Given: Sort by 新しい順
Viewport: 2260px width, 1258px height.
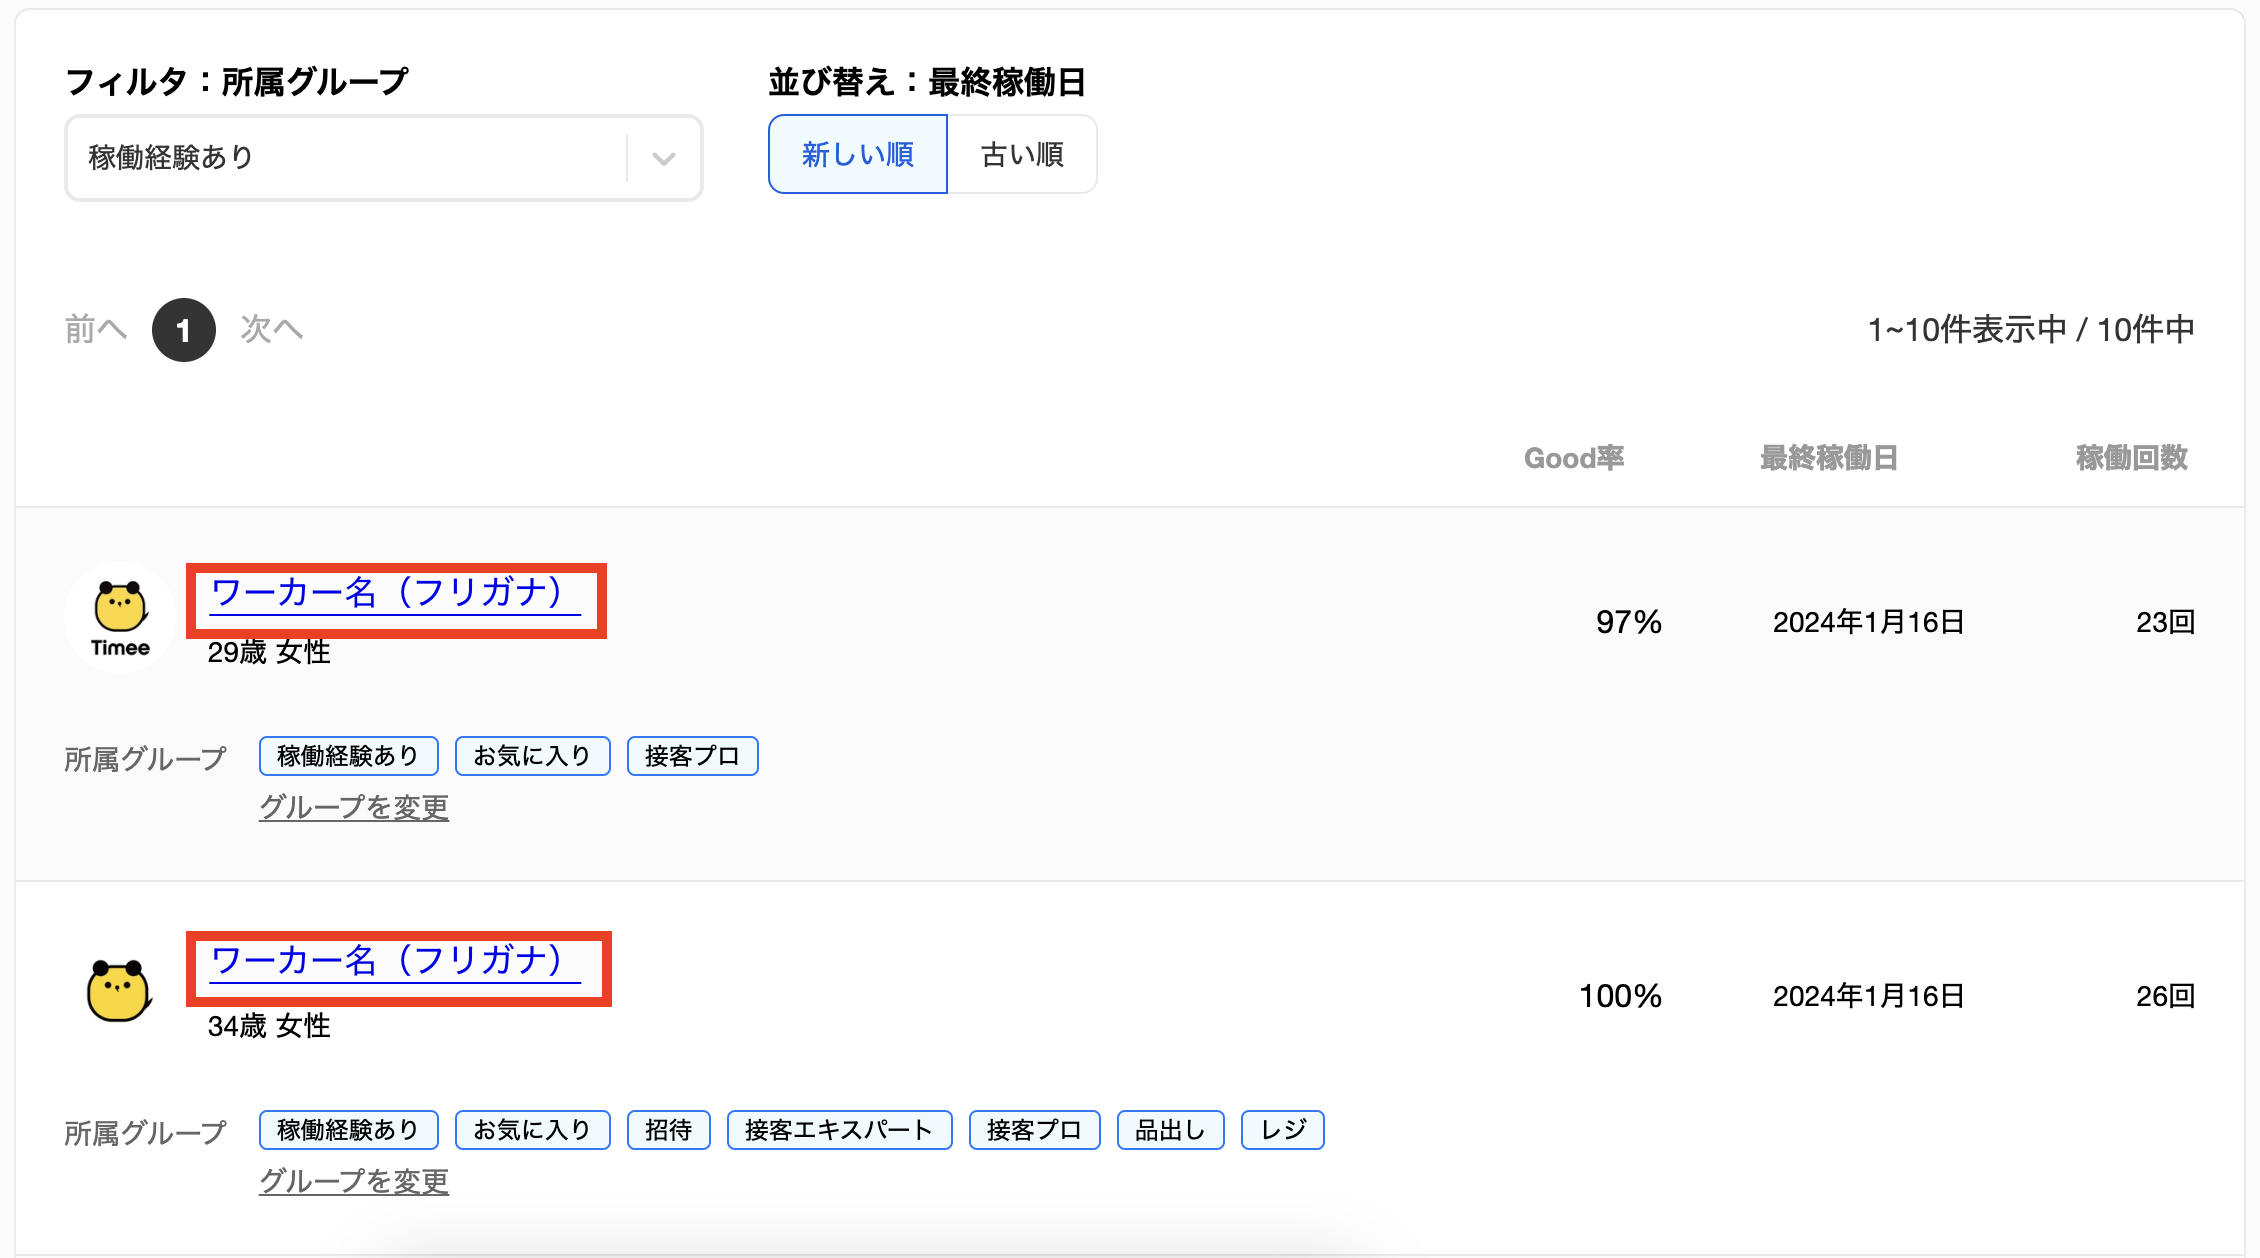Looking at the screenshot, I should click(x=857, y=154).
